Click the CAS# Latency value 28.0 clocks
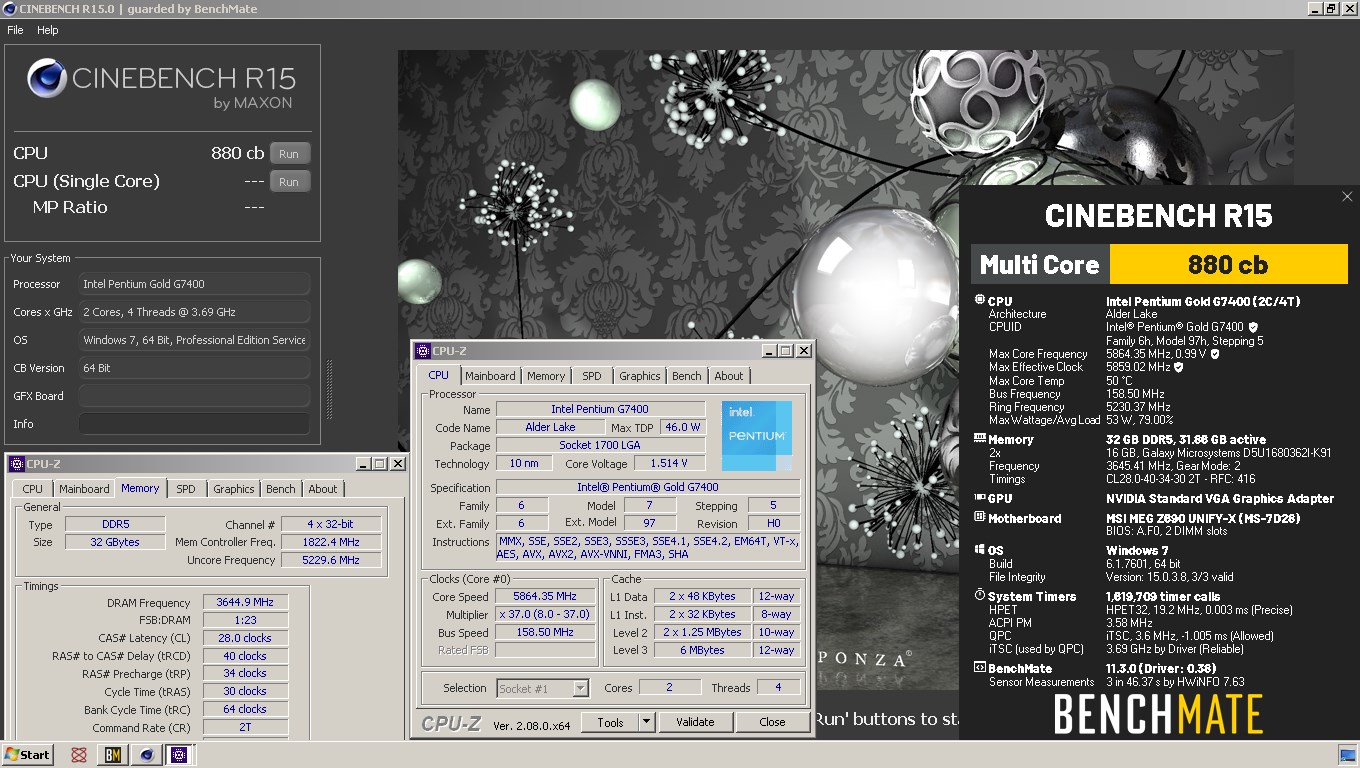This screenshot has width=1360, height=768. 245,638
